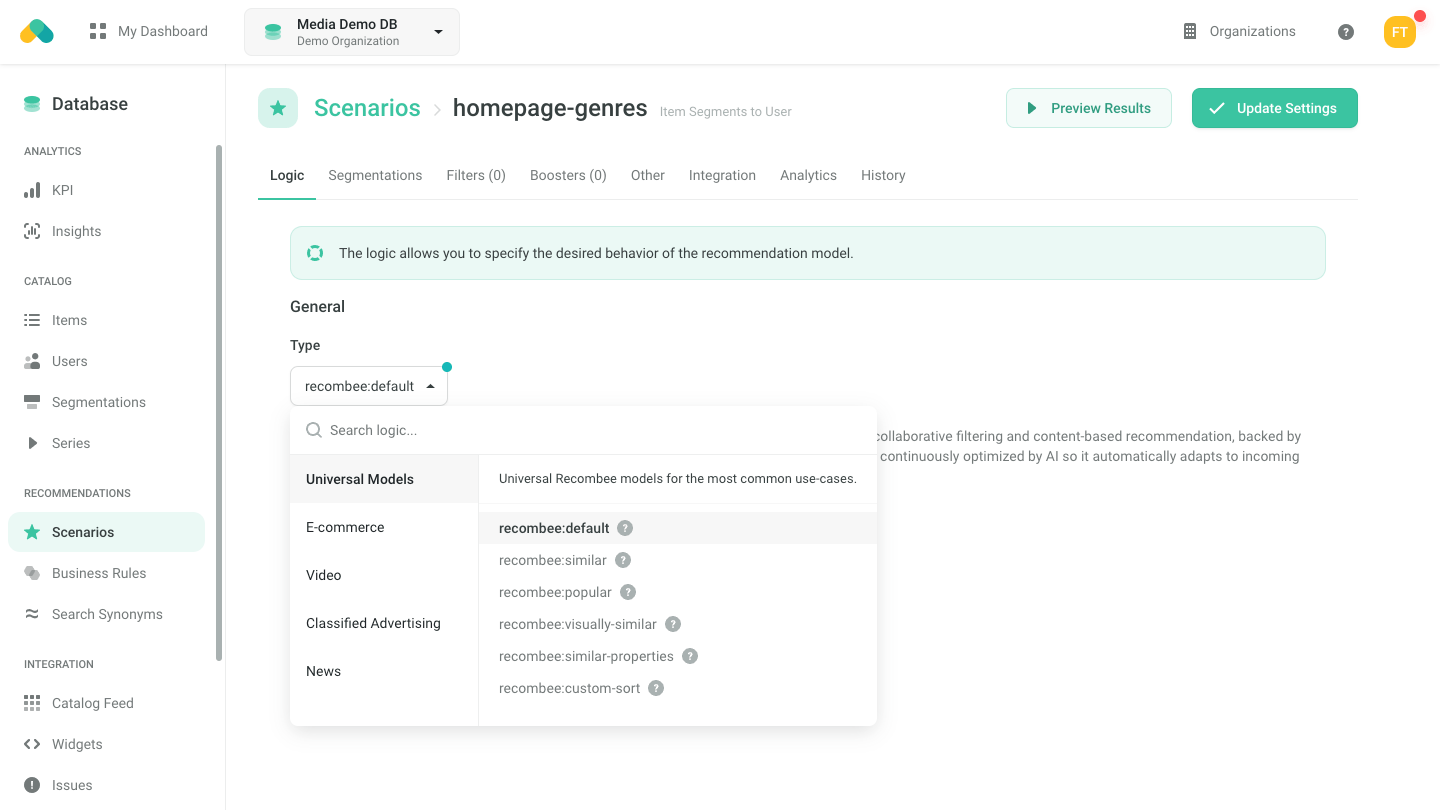Click the Scenarios star icon in sidebar
Screen dimensions: 1440x810
tap(32, 532)
